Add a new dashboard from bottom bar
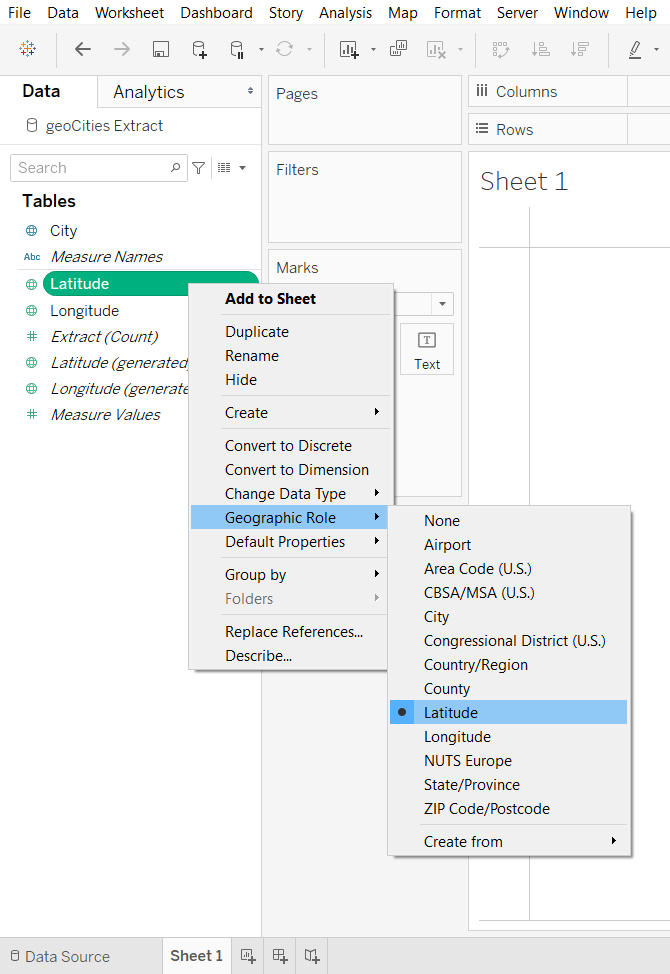 [280, 956]
